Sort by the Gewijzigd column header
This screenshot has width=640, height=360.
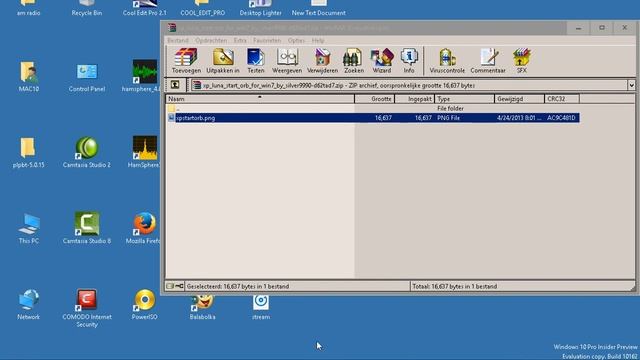[519, 99]
